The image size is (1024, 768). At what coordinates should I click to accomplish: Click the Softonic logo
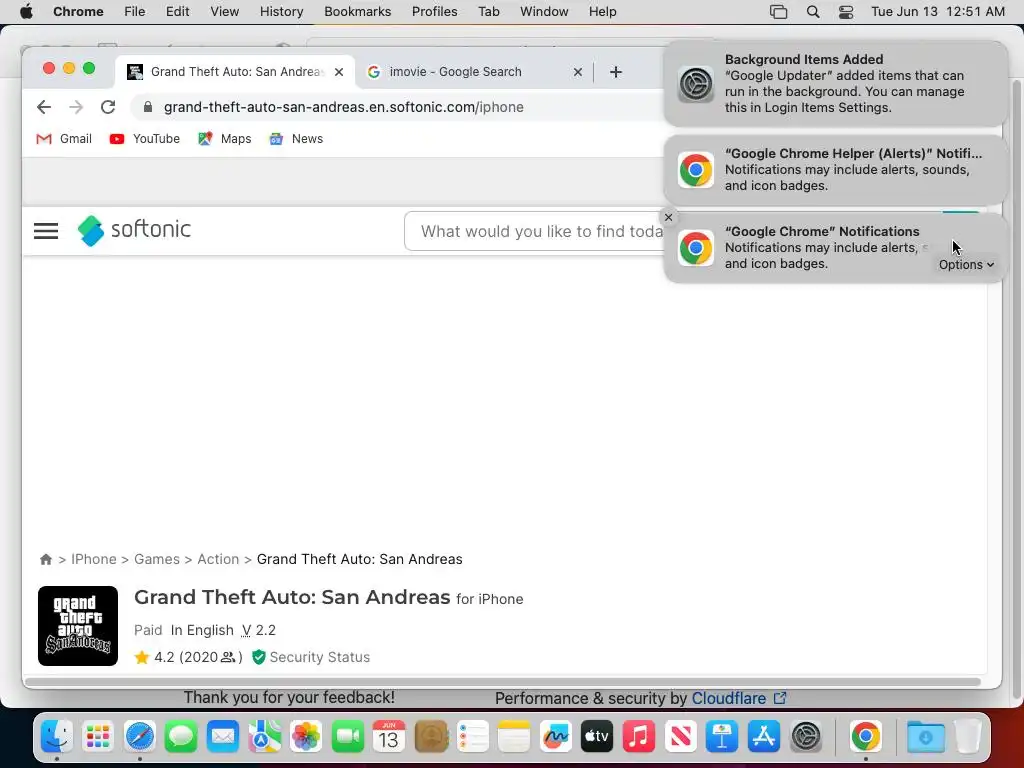point(134,230)
